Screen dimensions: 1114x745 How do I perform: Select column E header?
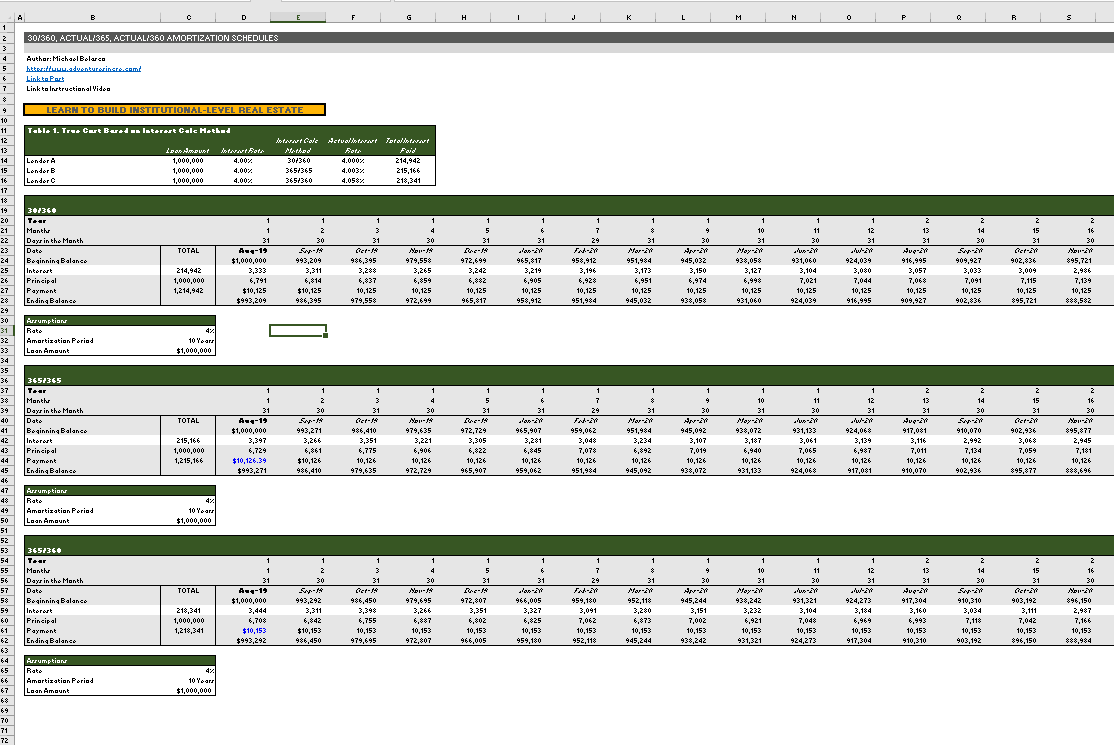point(297,16)
